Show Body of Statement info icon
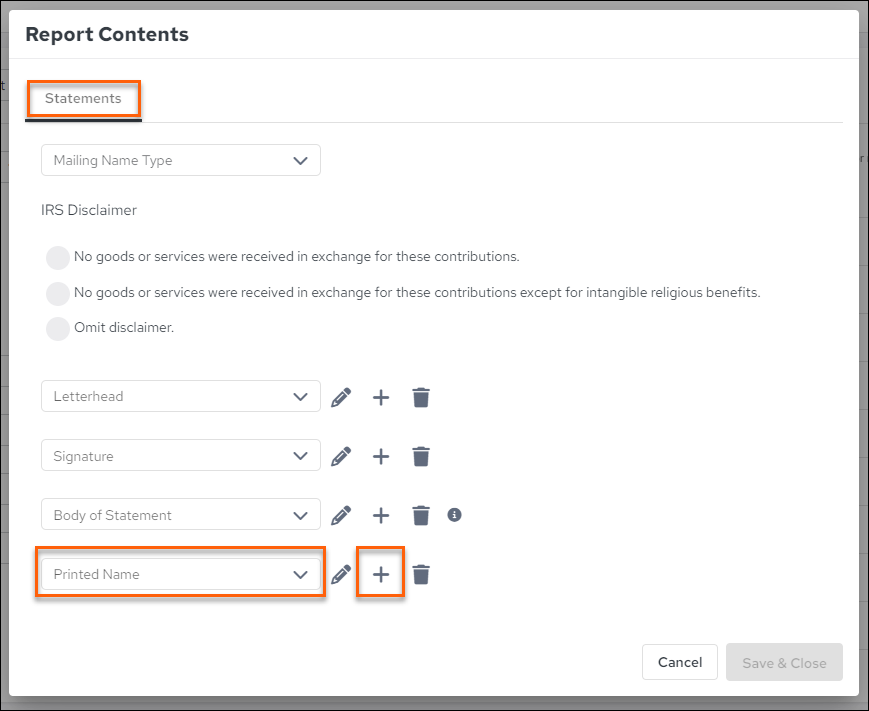Viewport: 869px width, 711px height. (x=454, y=515)
